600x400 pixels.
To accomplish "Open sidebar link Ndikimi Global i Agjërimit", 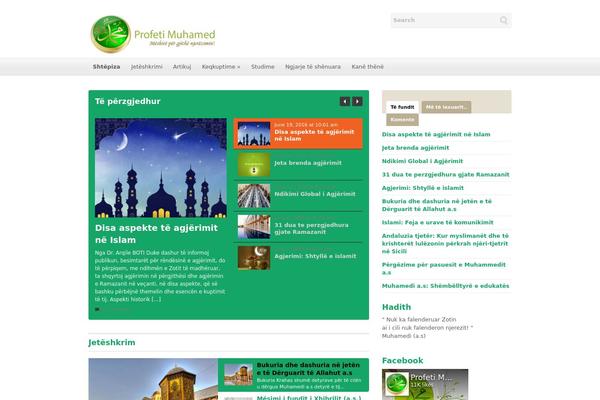I will click(x=422, y=161).
